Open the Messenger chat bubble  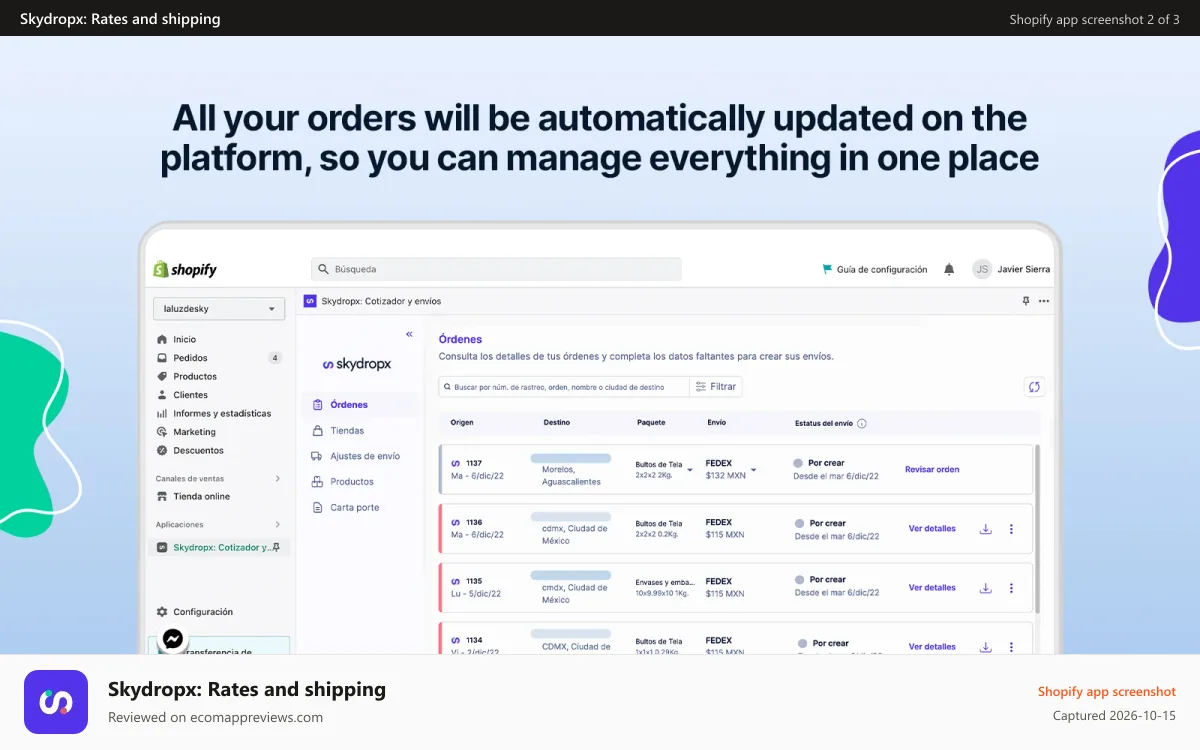[173, 638]
